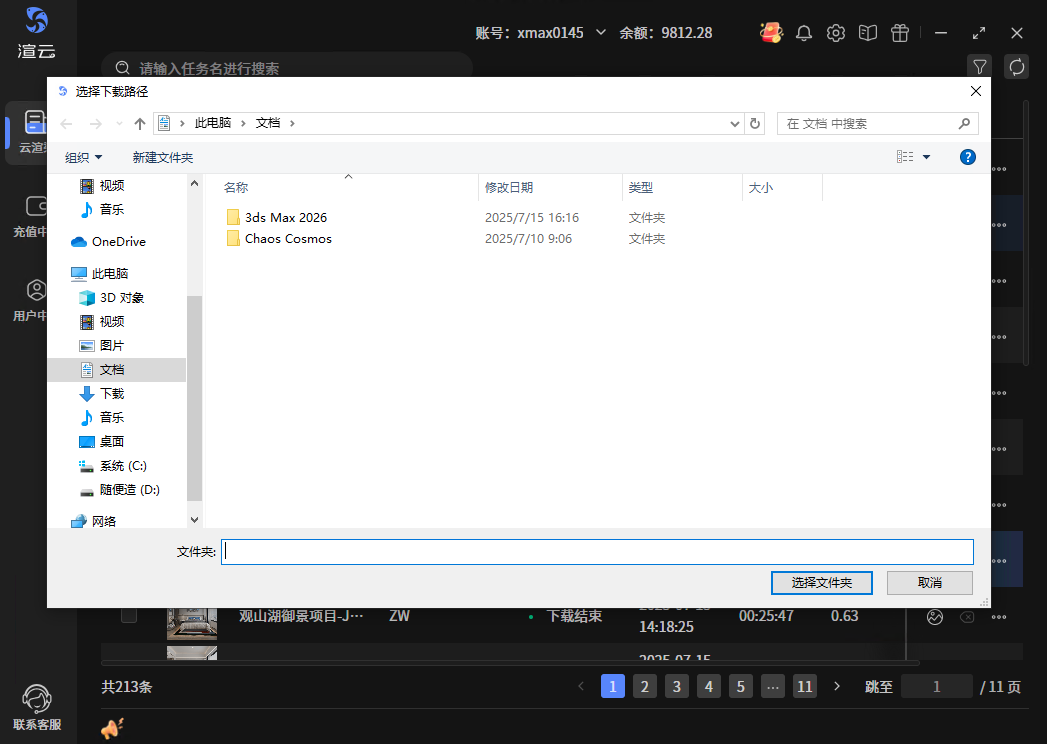
Task: Click the 选择文件夹 button
Action: (821, 583)
